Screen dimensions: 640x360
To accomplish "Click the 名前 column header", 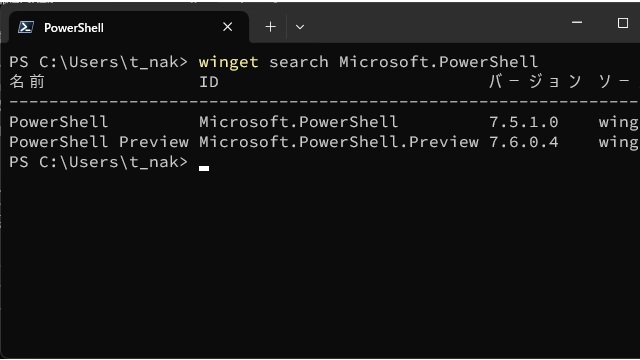I will [27, 82].
